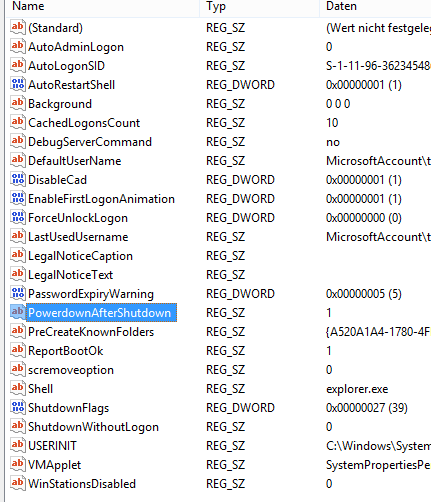The width and height of the screenshot is (431, 502).
Task: Select the VMApplet entry name
Action: pos(55,465)
